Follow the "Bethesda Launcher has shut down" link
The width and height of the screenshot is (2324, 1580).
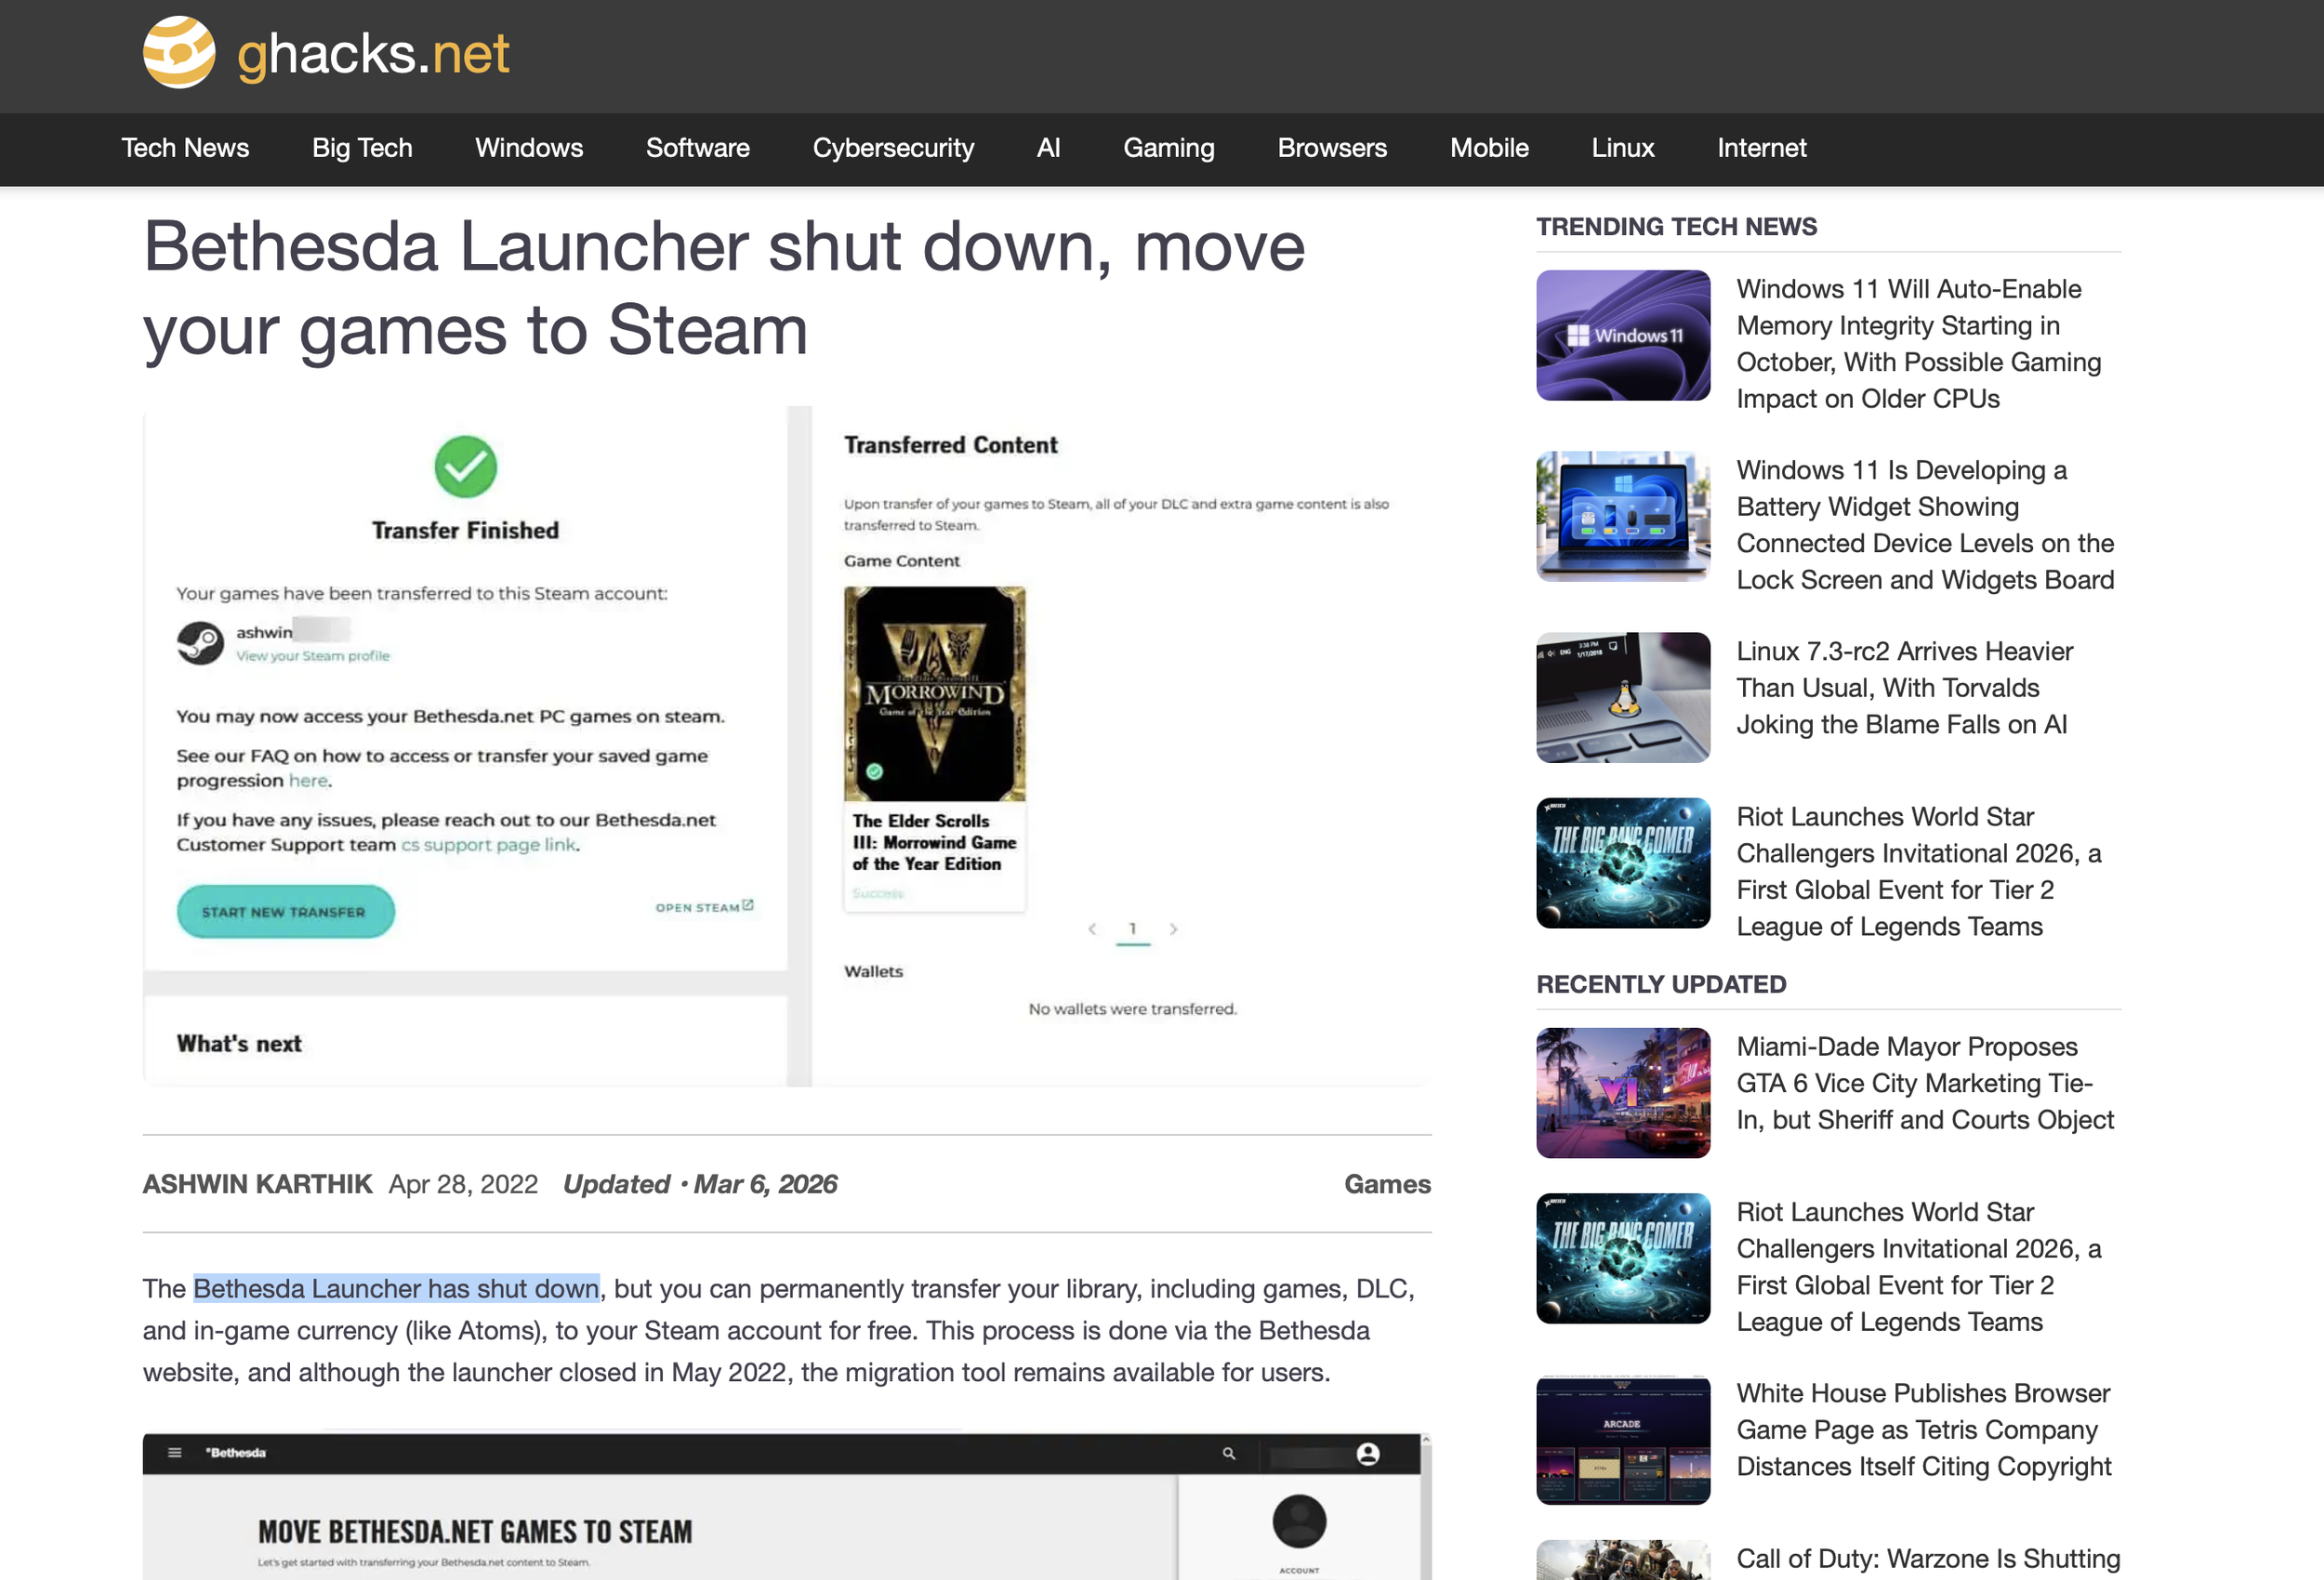[x=396, y=1288]
